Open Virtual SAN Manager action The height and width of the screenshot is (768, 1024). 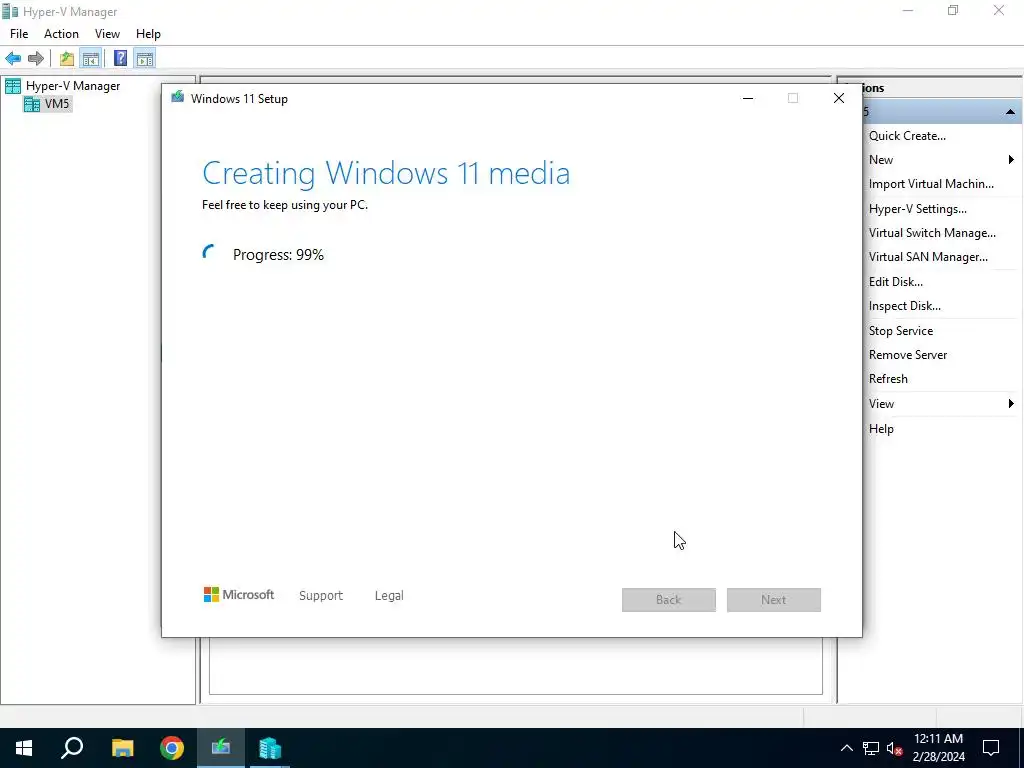coord(928,257)
